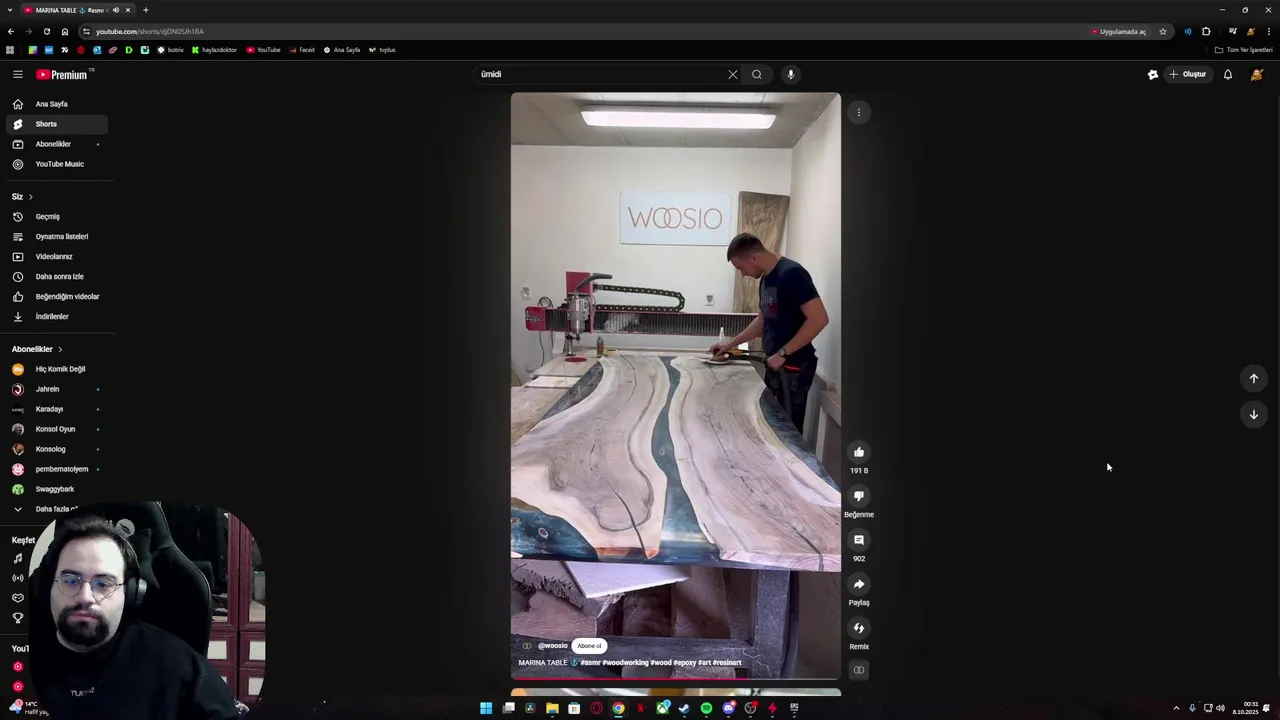Open Hiç Komik Değil channel

pyautogui.click(x=56, y=369)
